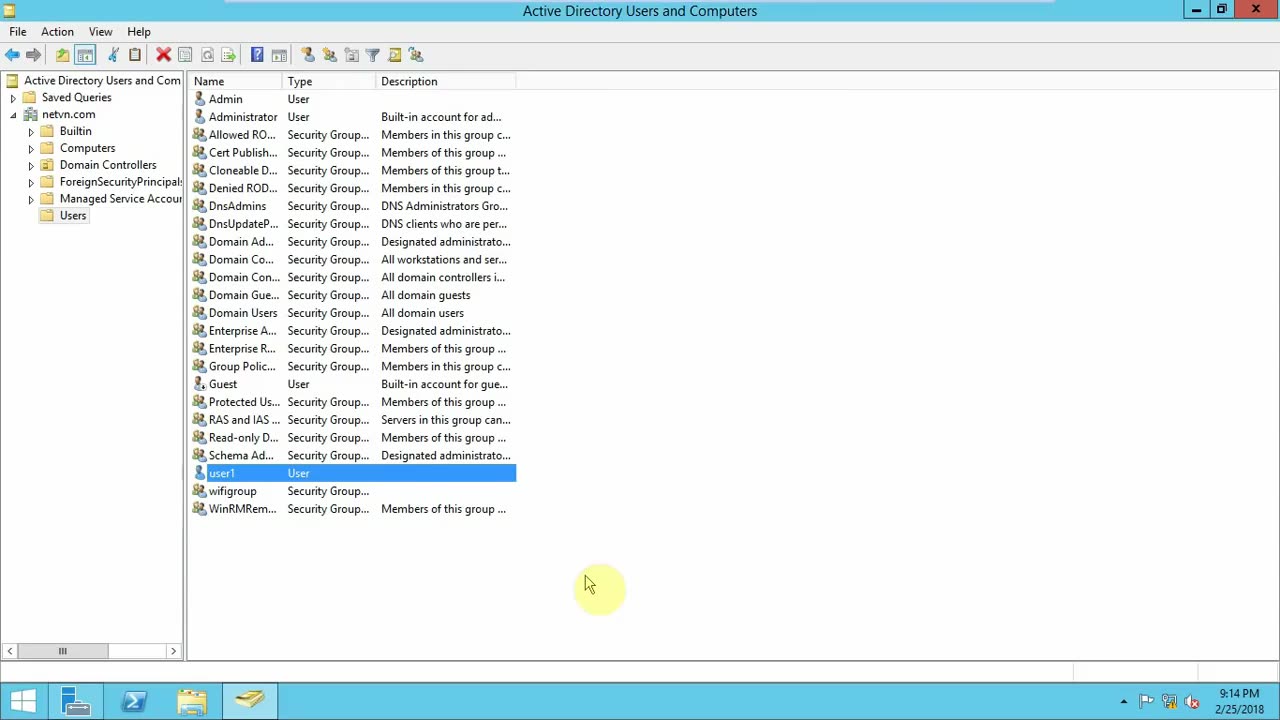Click the Find objects magnifier icon

[x=395, y=55]
